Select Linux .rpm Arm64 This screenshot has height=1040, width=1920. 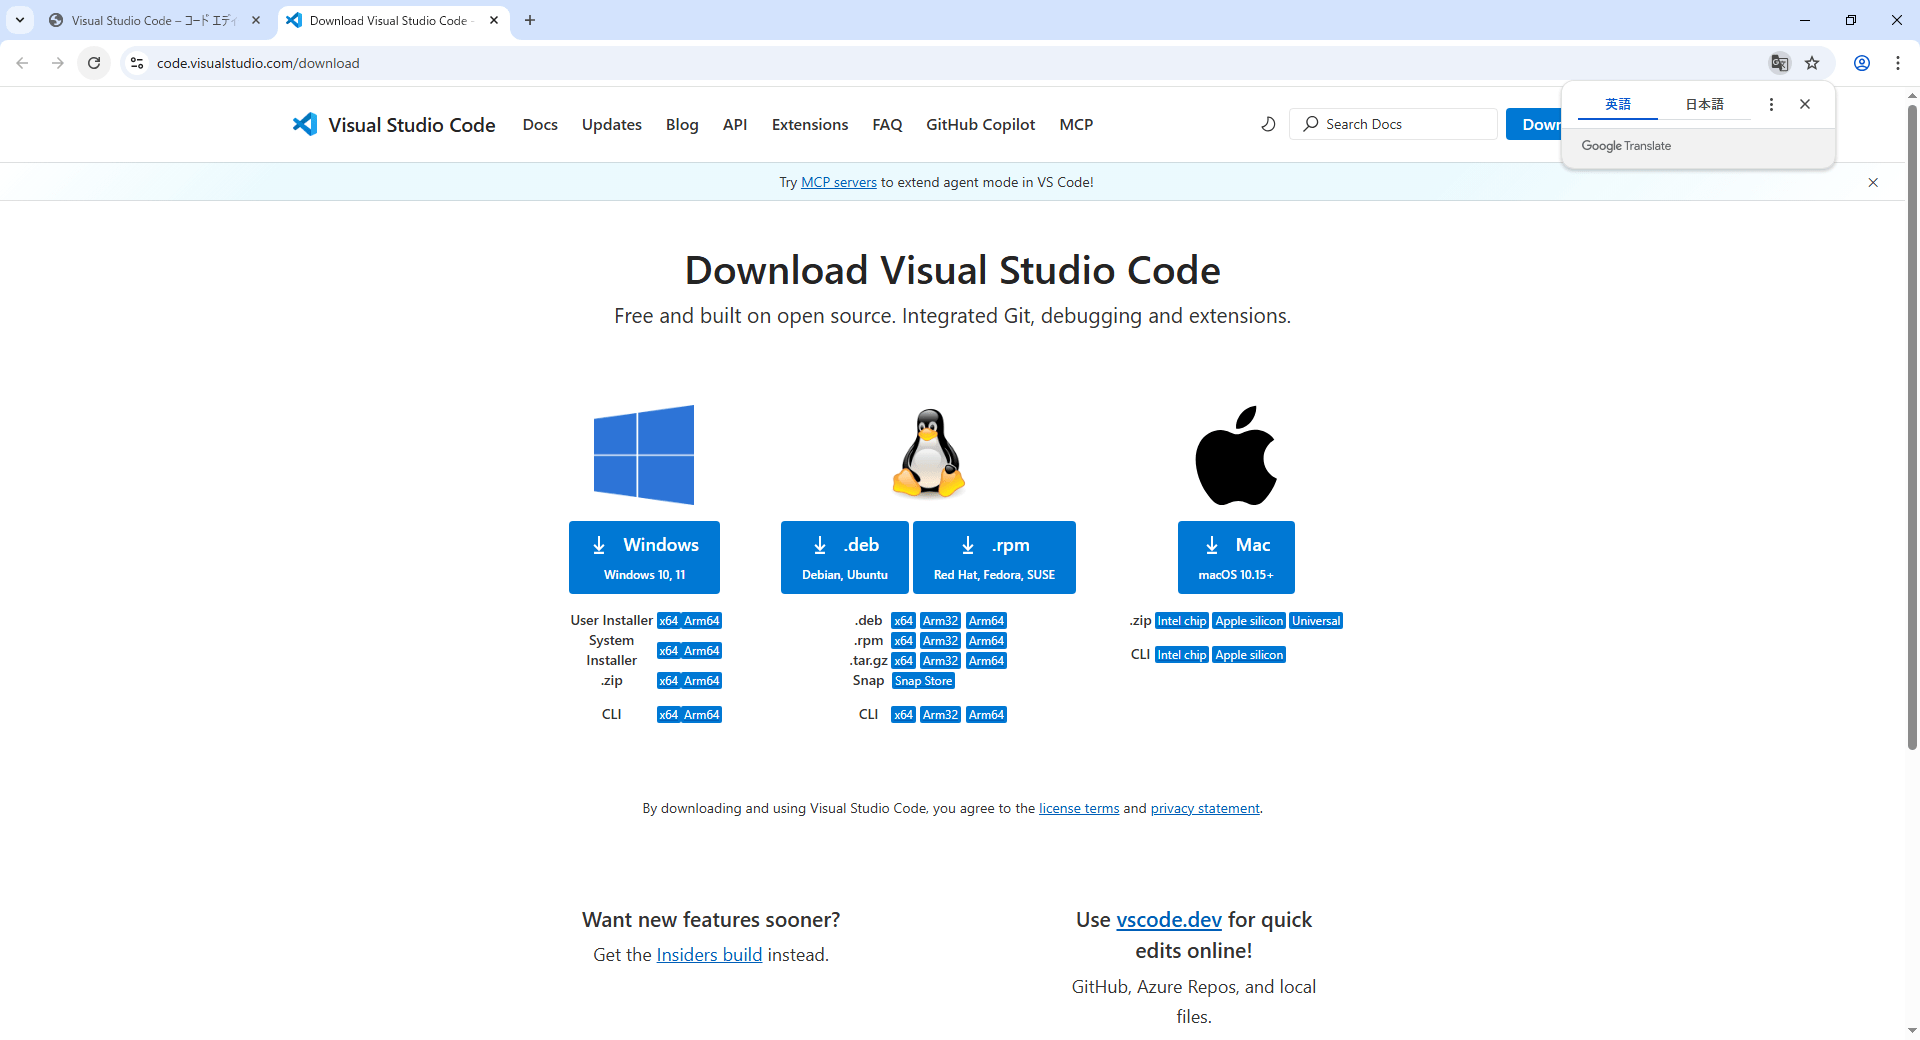[986, 641]
